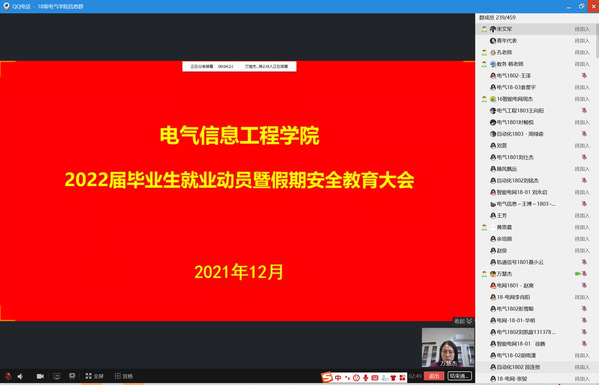Click Sogou soft keyboard icon
This screenshot has width=599, height=385.
coord(375,377)
